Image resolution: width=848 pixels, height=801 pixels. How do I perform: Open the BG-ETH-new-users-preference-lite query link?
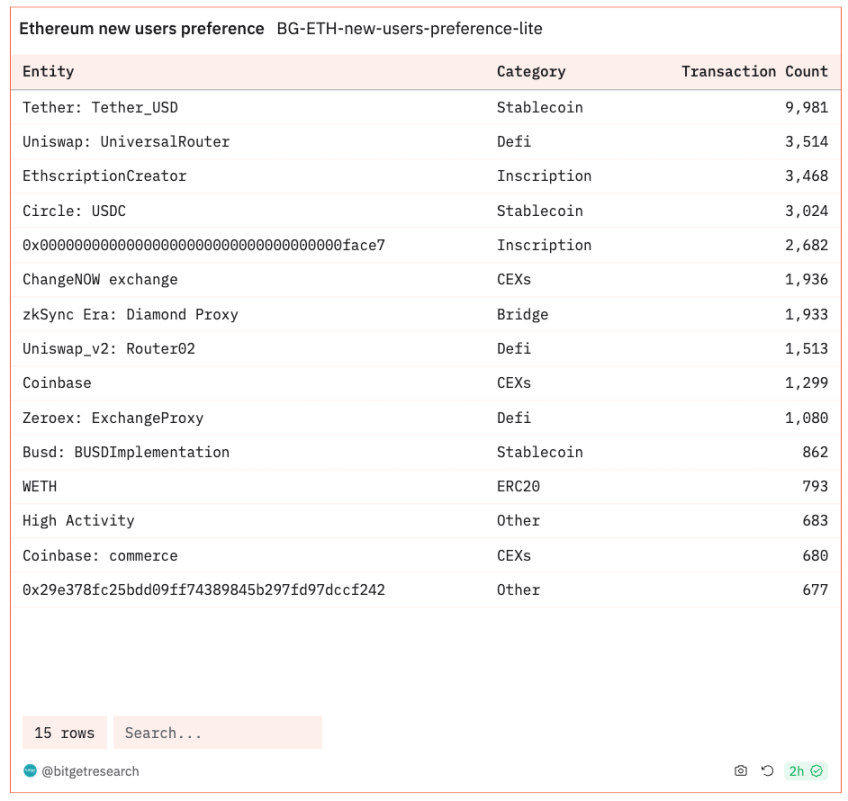coord(409,29)
